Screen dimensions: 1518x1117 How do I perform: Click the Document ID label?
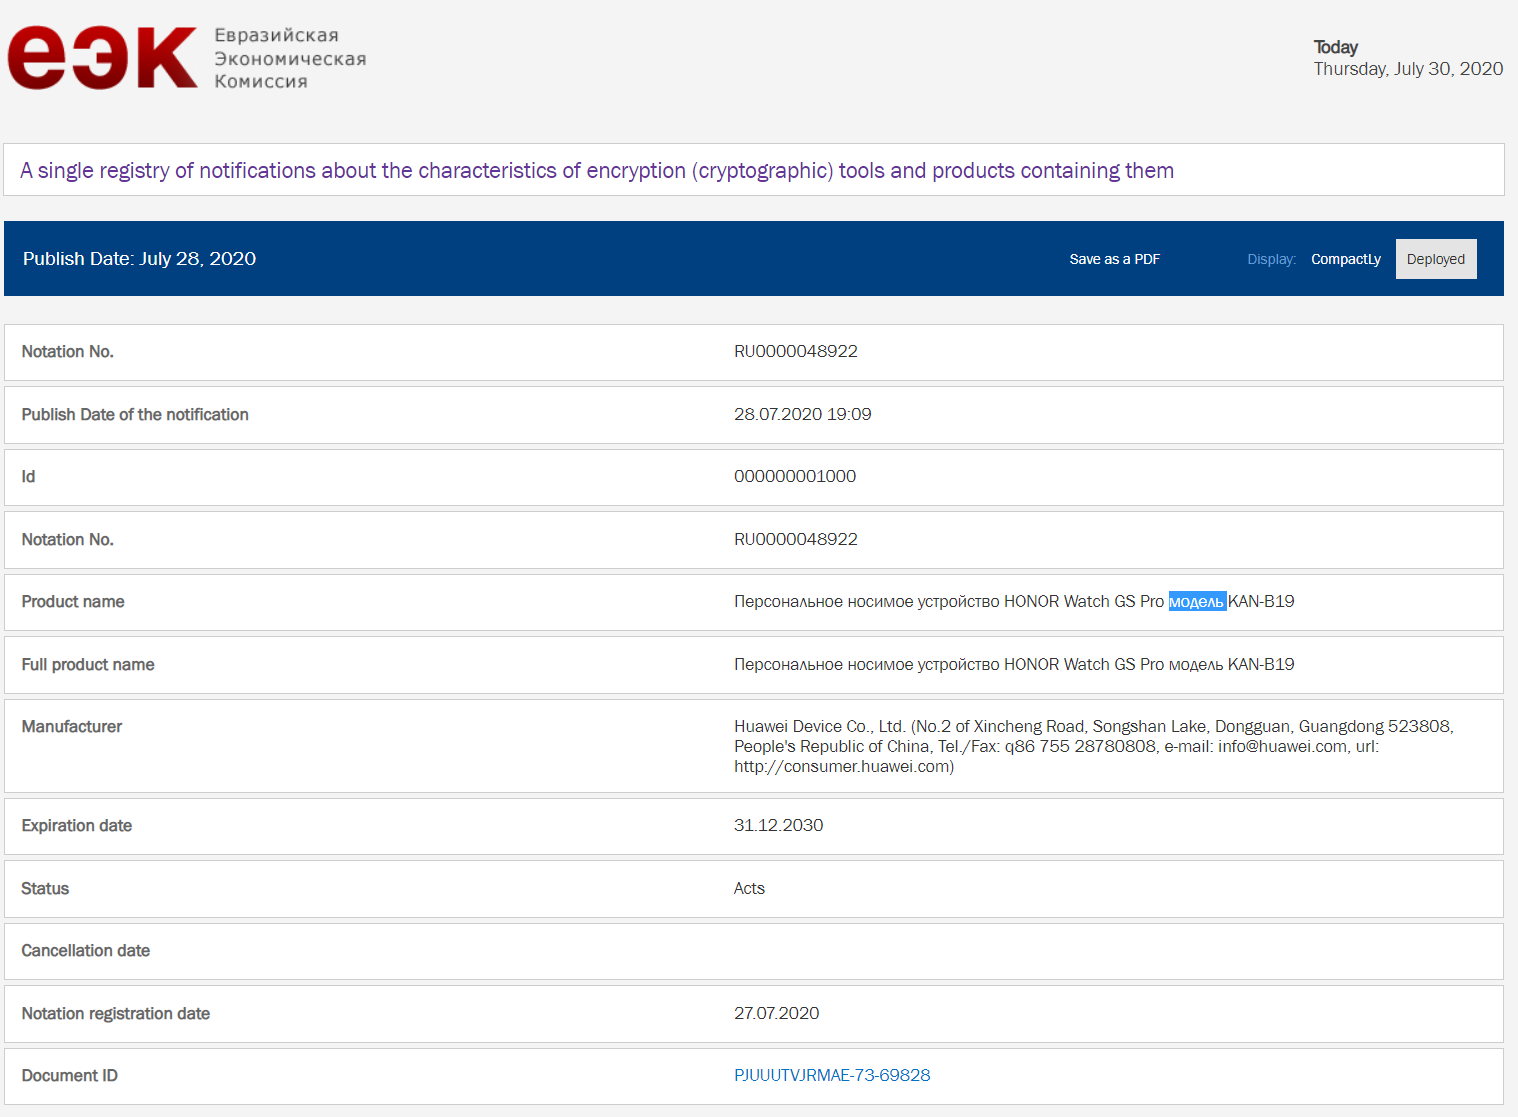(70, 1075)
